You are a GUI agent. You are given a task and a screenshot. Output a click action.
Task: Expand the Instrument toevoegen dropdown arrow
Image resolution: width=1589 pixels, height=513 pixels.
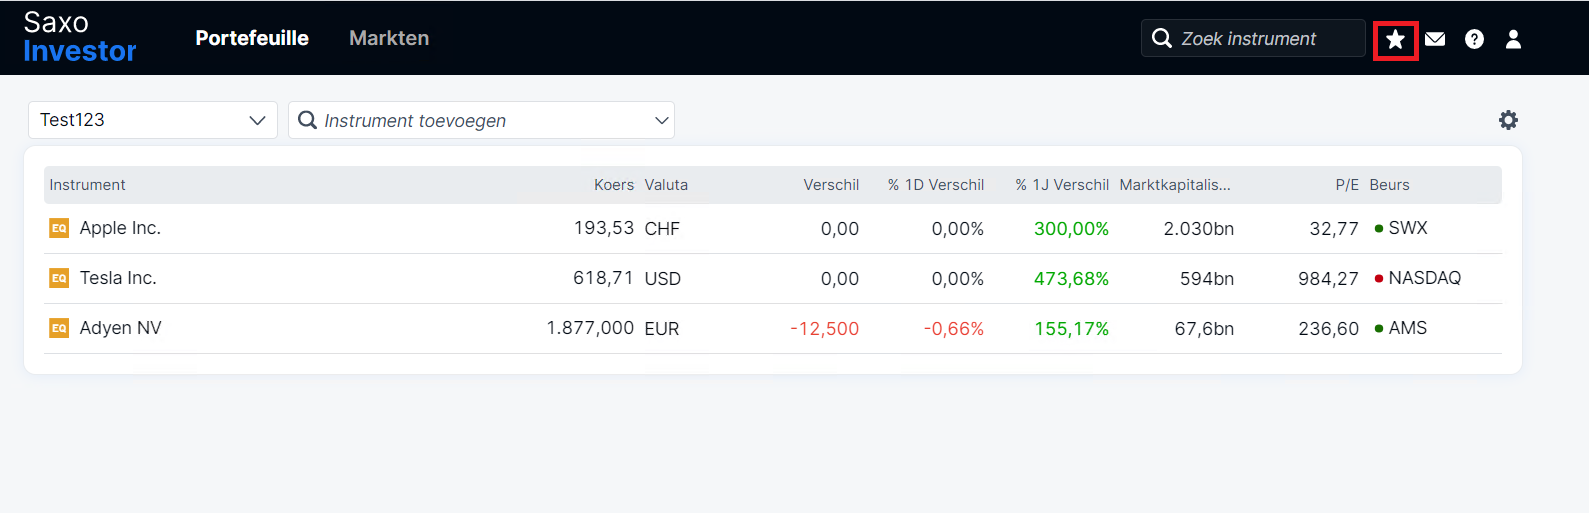tap(661, 120)
